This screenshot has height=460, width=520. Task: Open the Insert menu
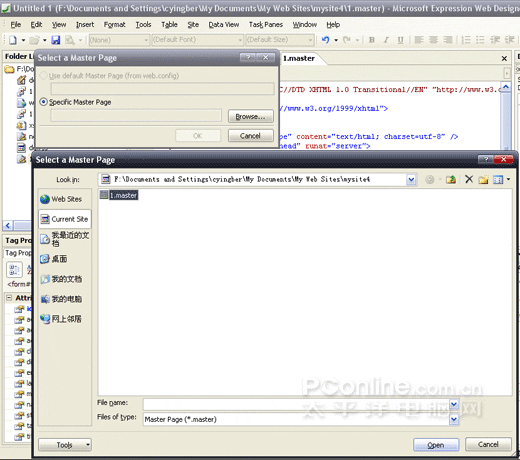pos(85,25)
